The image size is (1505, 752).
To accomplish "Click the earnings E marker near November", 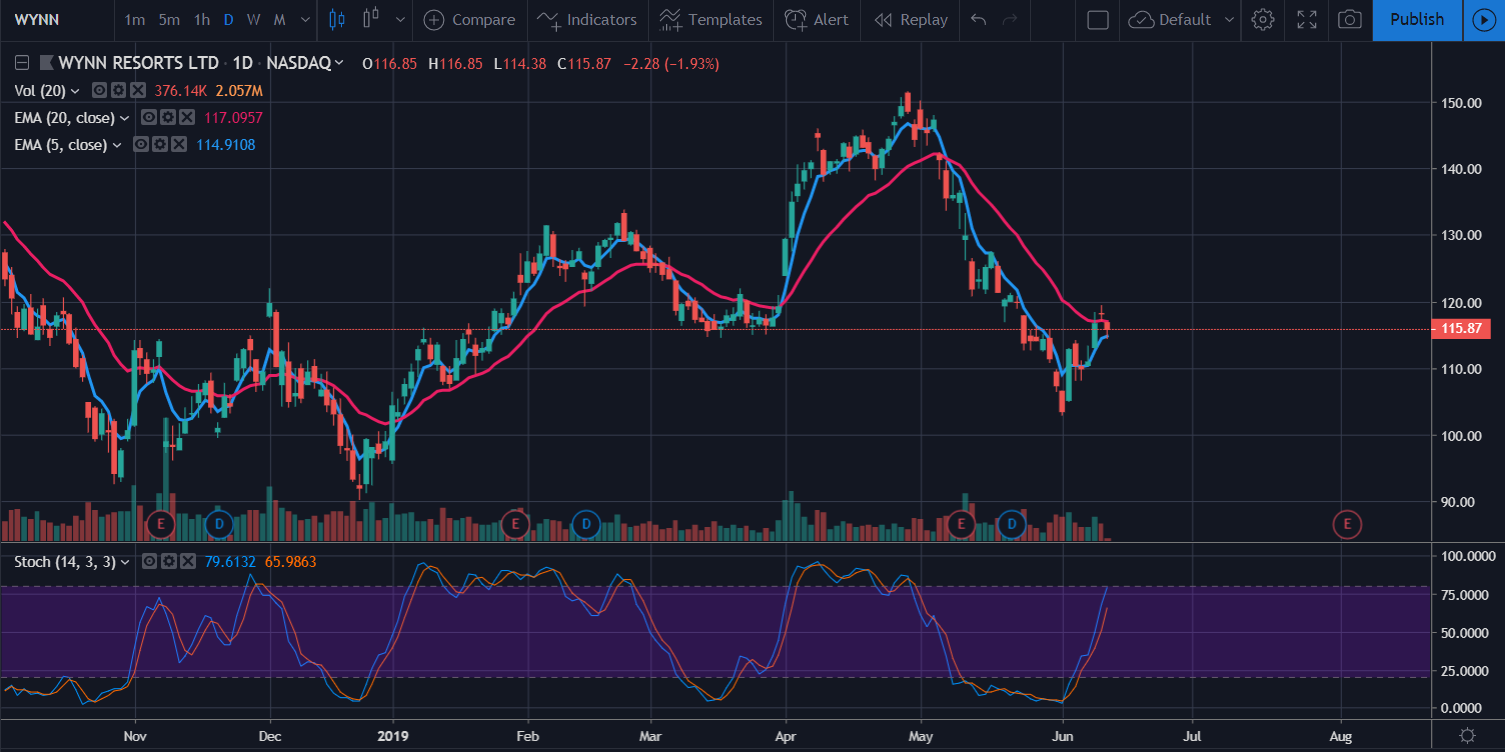I will [161, 523].
